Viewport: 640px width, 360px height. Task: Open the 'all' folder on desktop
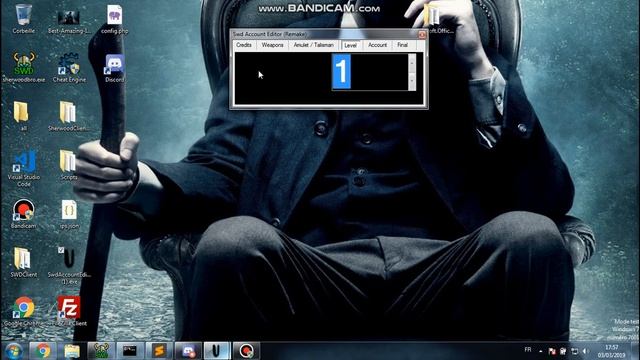coord(23,116)
